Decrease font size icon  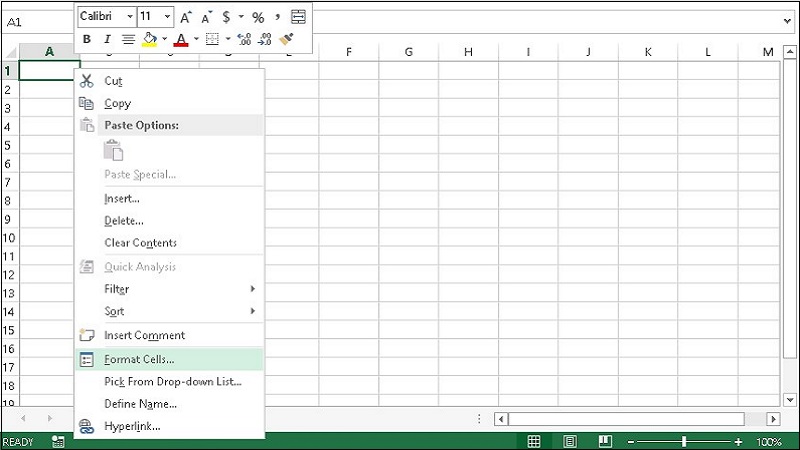pos(206,17)
